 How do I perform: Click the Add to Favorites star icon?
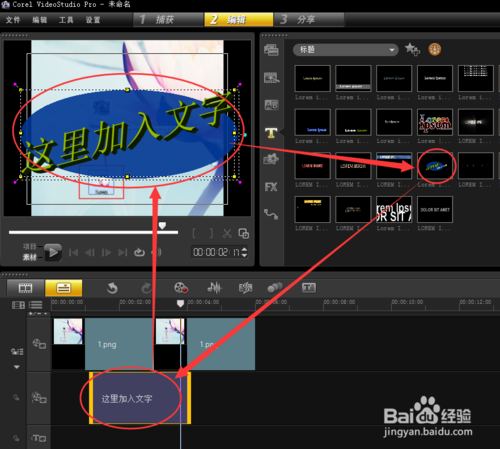pos(412,50)
